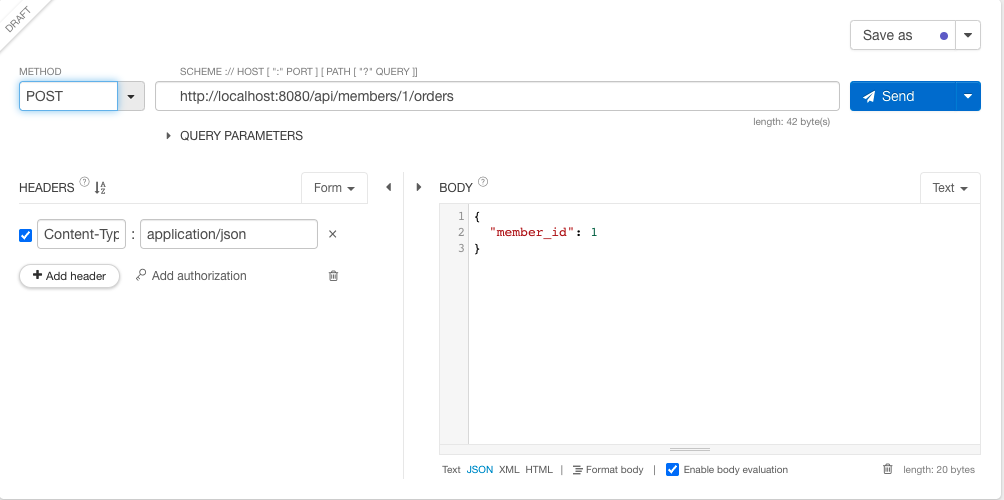Click the body editor resize handle
This screenshot has width=1004, height=500.
coord(690,449)
